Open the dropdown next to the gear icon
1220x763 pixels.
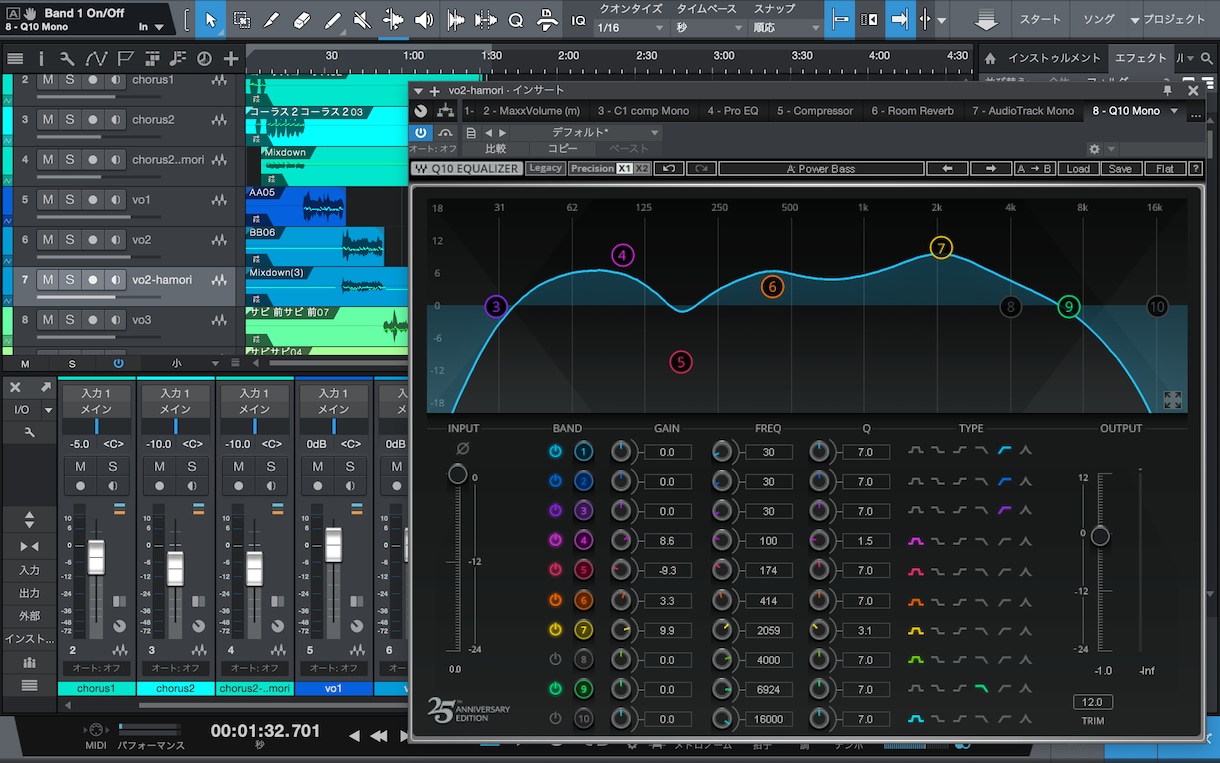point(1111,149)
